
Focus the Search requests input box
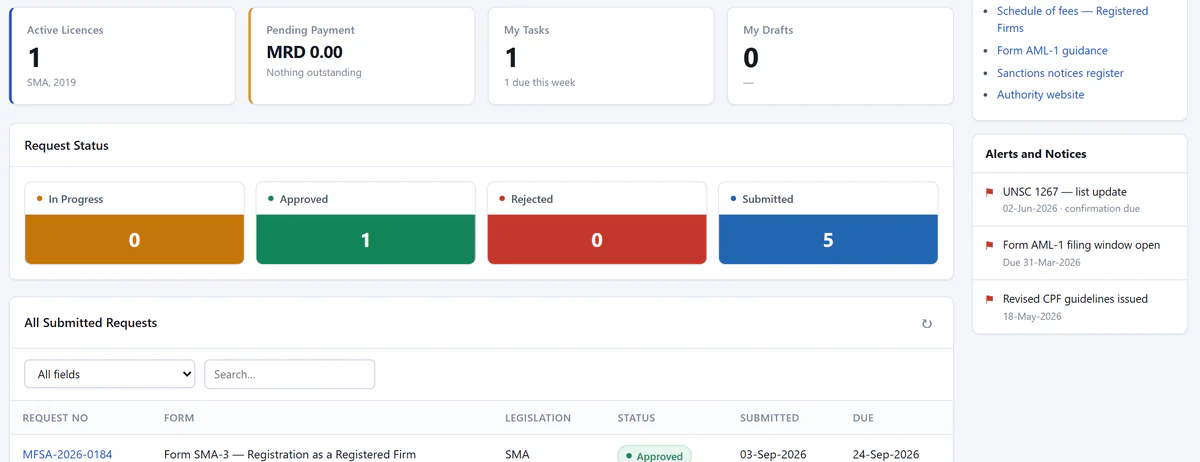(290, 374)
